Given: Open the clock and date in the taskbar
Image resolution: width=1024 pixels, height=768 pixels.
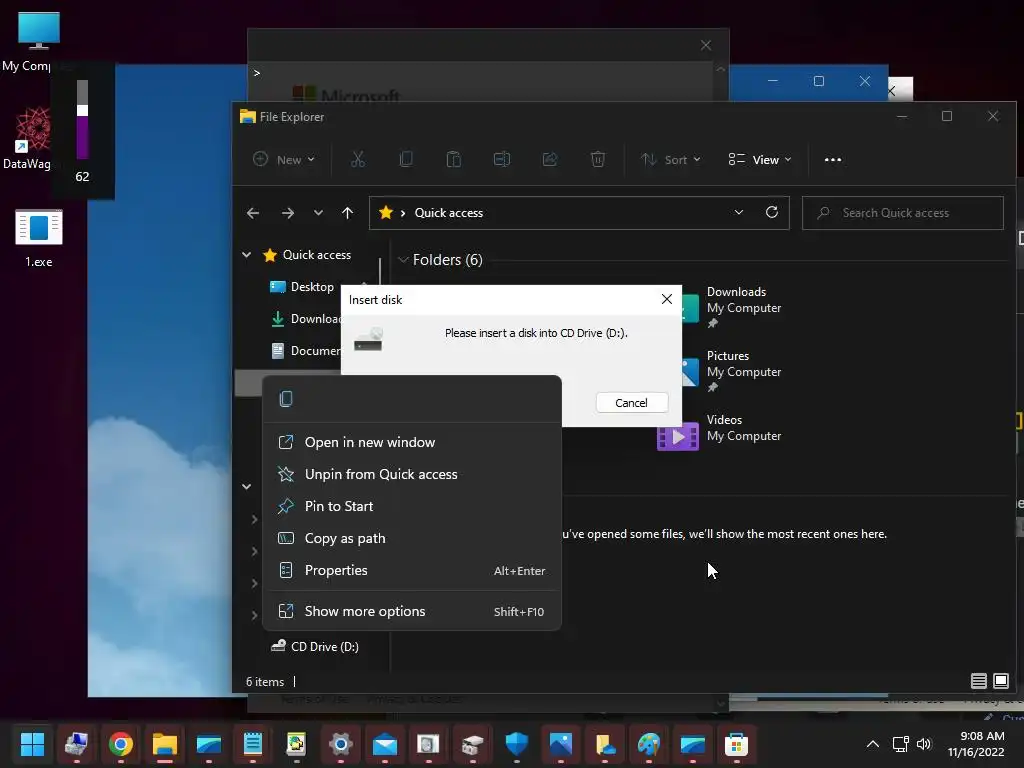Looking at the screenshot, I should coord(976,744).
